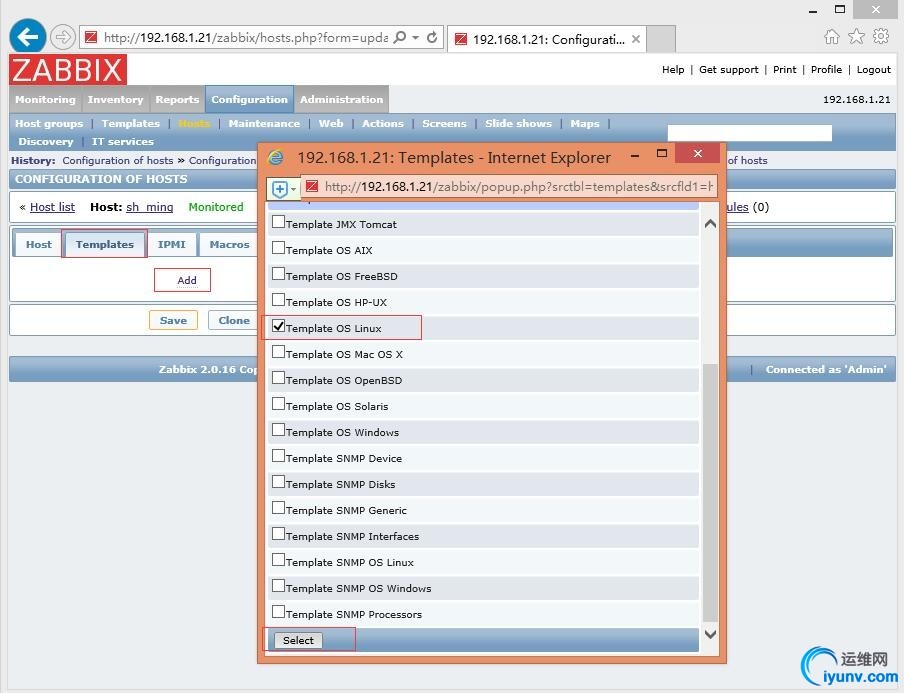Switch to the Macros tab
The width and height of the screenshot is (904, 693).
click(229, 244)
